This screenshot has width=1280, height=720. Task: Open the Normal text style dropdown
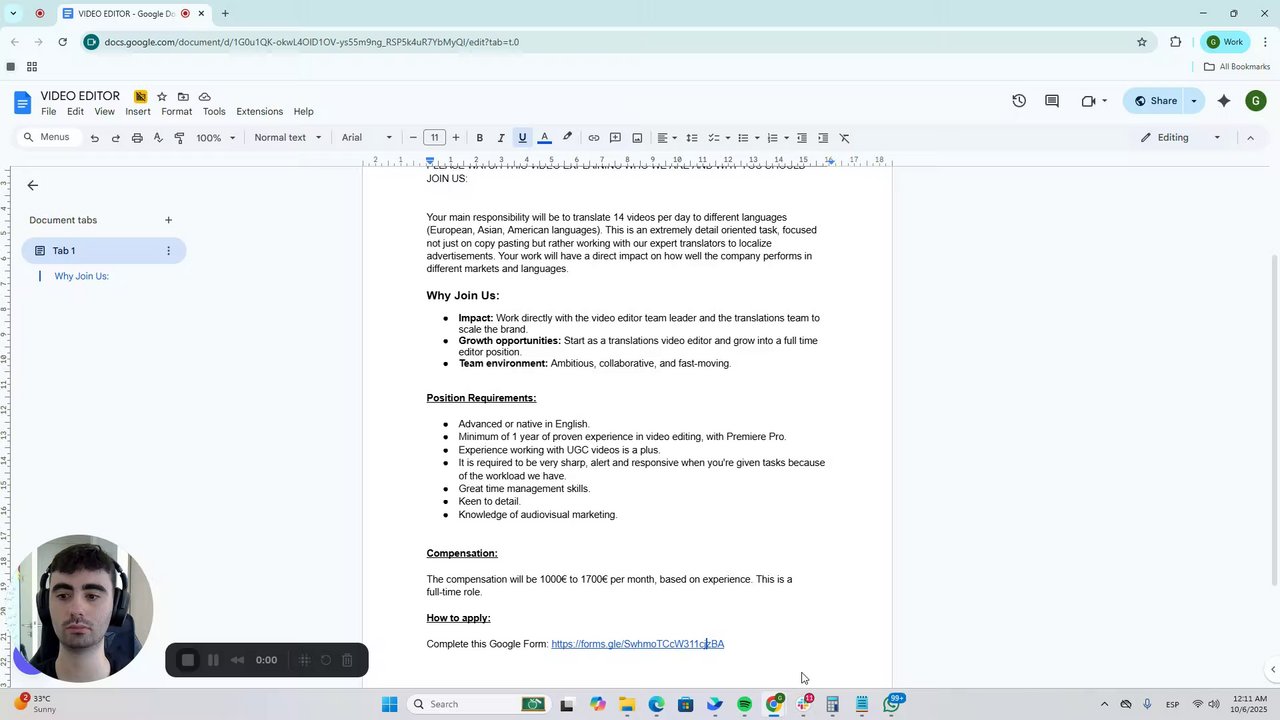coord(288,138)
